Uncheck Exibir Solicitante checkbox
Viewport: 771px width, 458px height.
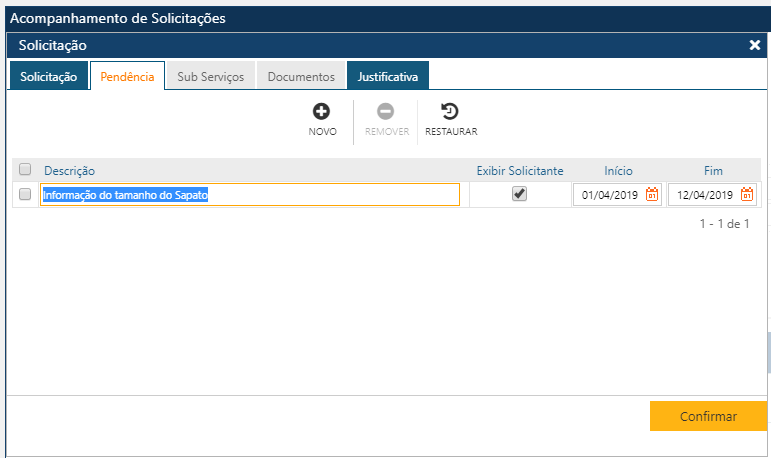coord(519,194)
